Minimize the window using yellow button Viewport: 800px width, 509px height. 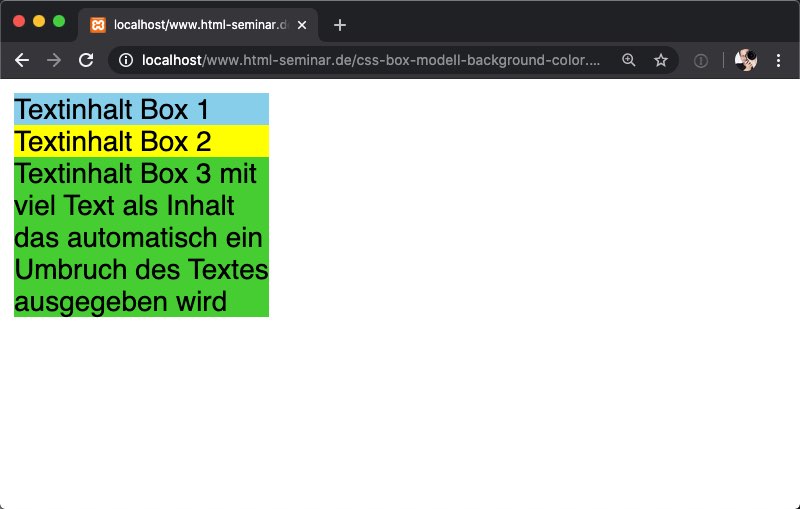(x=39, y=21)
